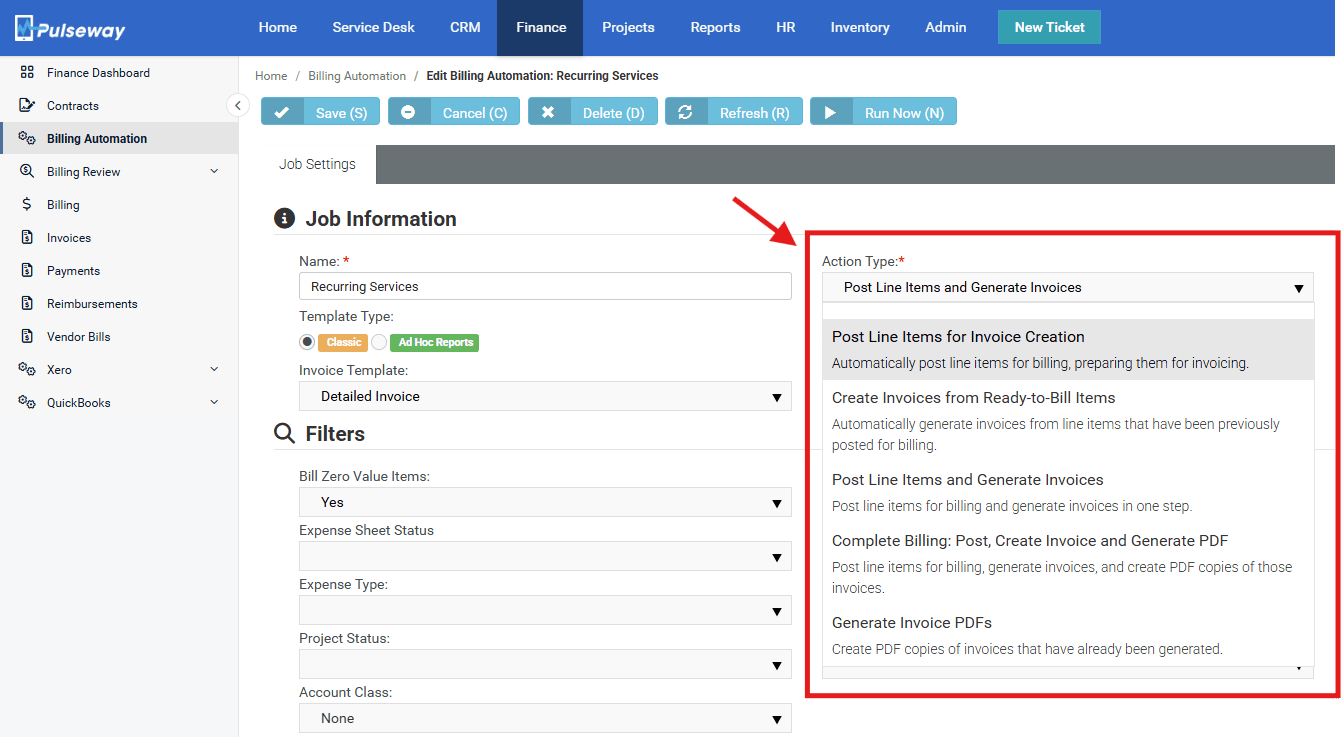Click the Vendor Bills sidebar icon
The image size is (1341, 737).
tap(27, 337)
